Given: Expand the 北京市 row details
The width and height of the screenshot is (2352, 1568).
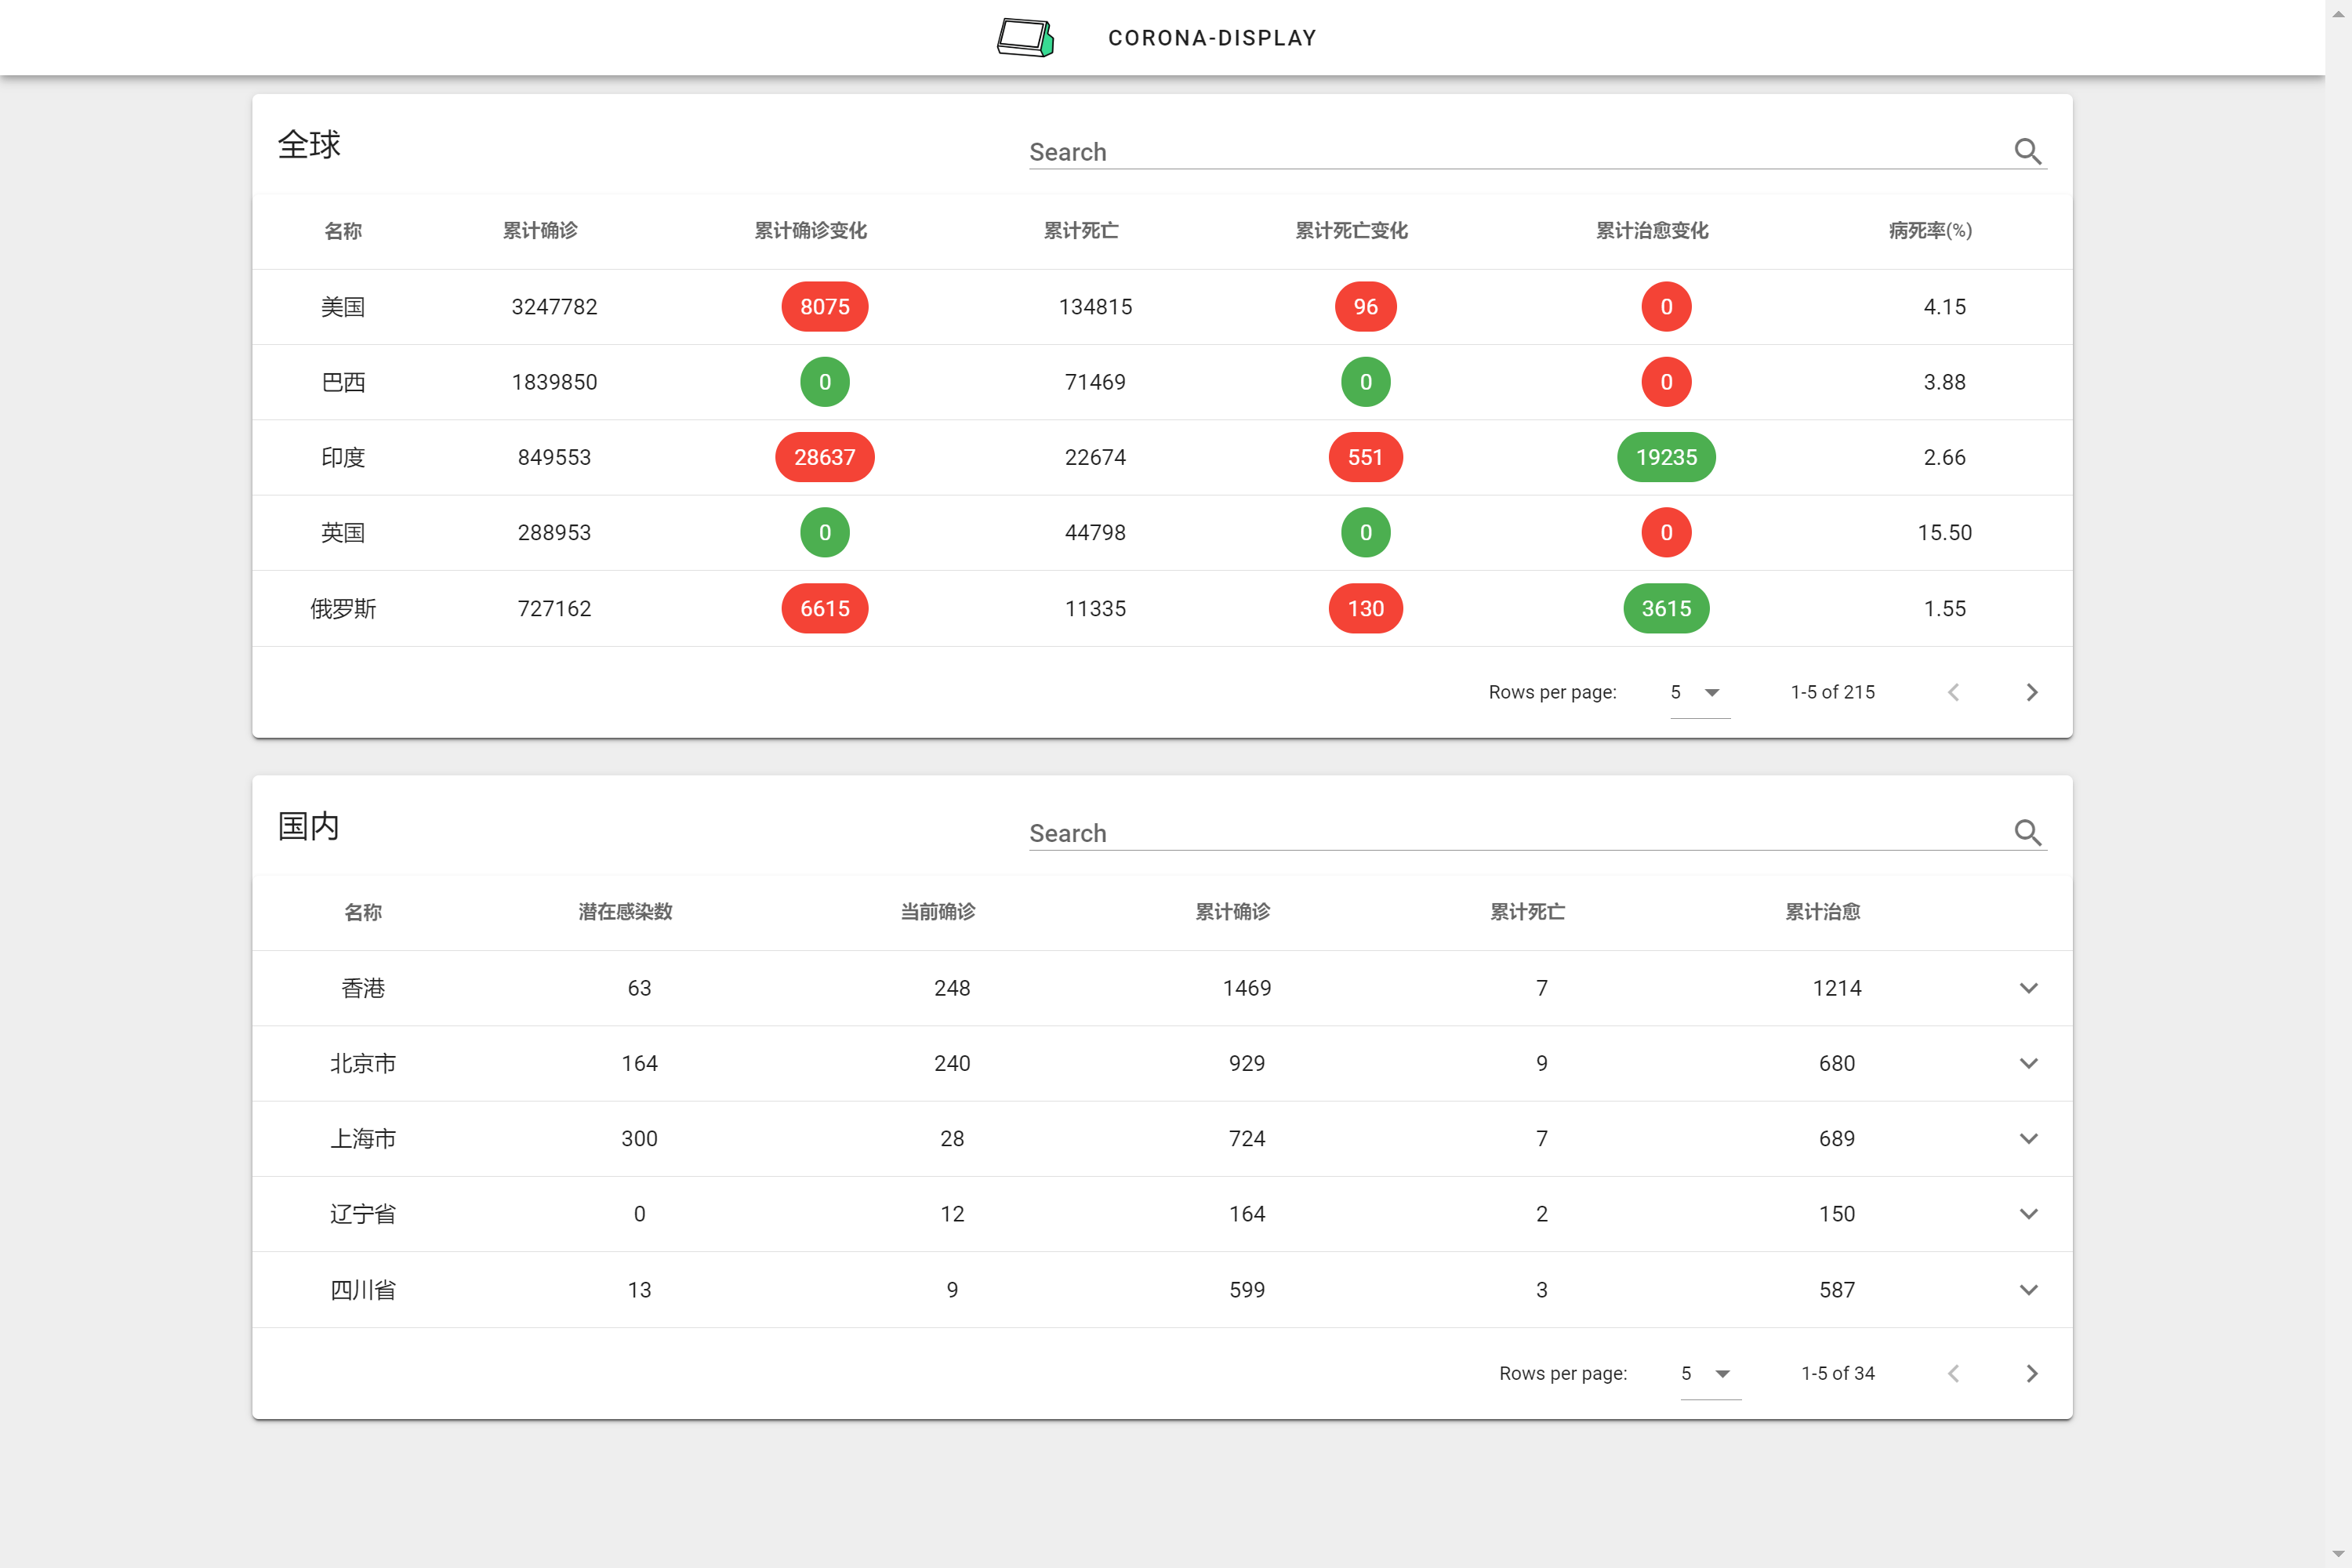Looking at the screenshot, I should 2028,1063.
